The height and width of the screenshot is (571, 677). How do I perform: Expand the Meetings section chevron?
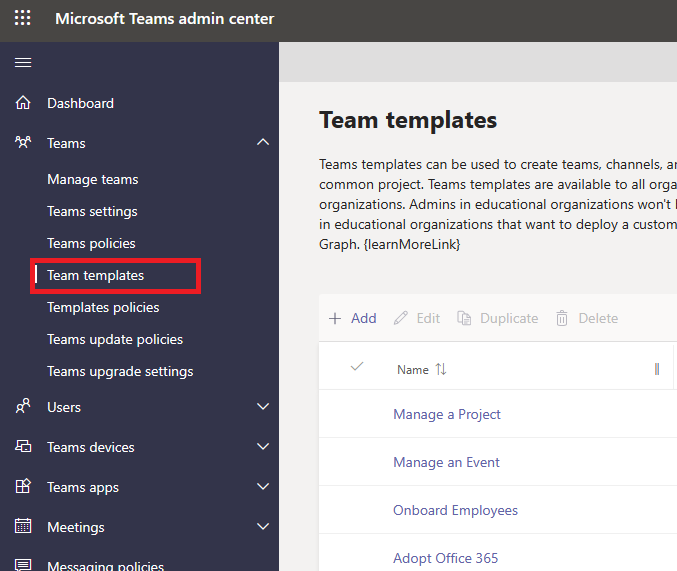tap(263, 527)
